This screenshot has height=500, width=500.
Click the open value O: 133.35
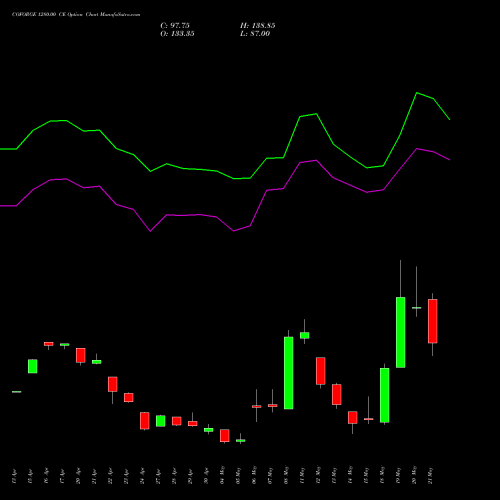[177, 34]
